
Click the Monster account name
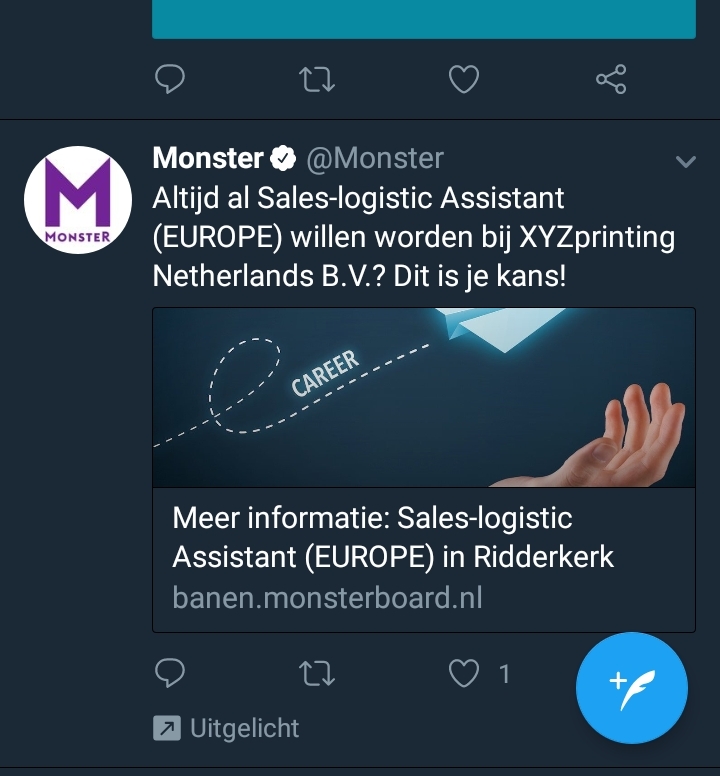(x=208, y=158)
